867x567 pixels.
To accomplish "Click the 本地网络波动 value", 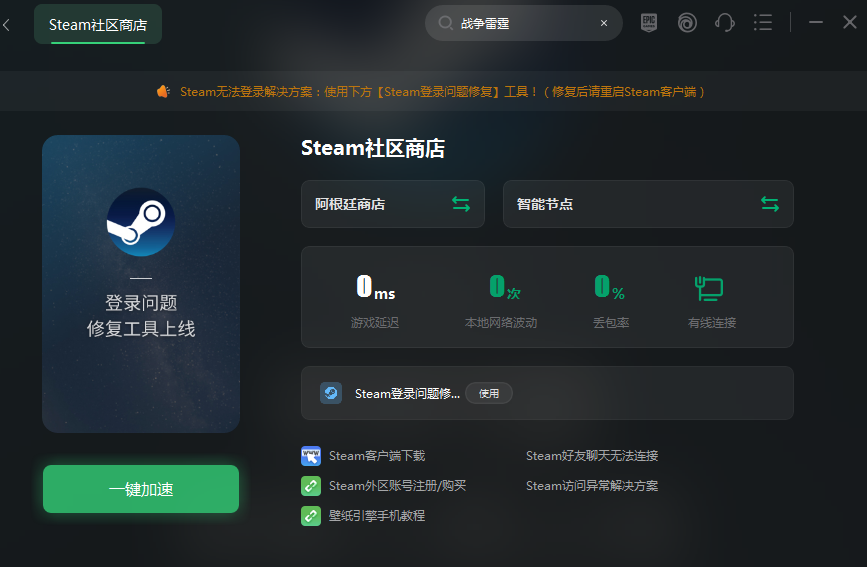I will coord(504,287).
